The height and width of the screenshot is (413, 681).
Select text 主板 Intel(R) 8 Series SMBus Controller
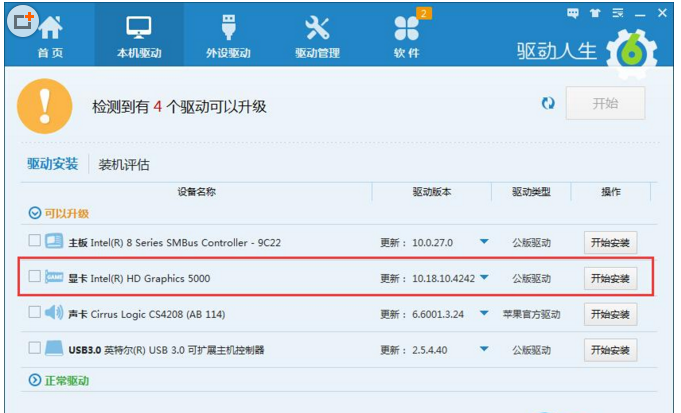175,242
